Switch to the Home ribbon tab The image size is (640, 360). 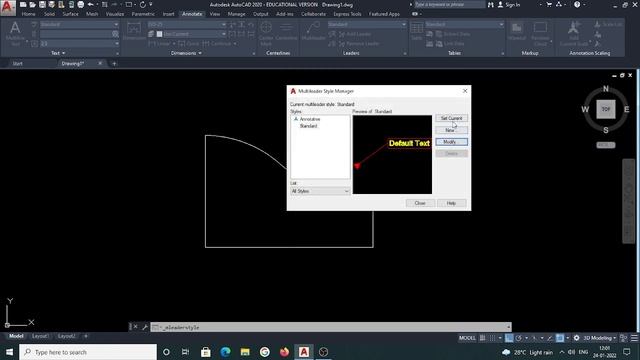click(x=29, y=14)
